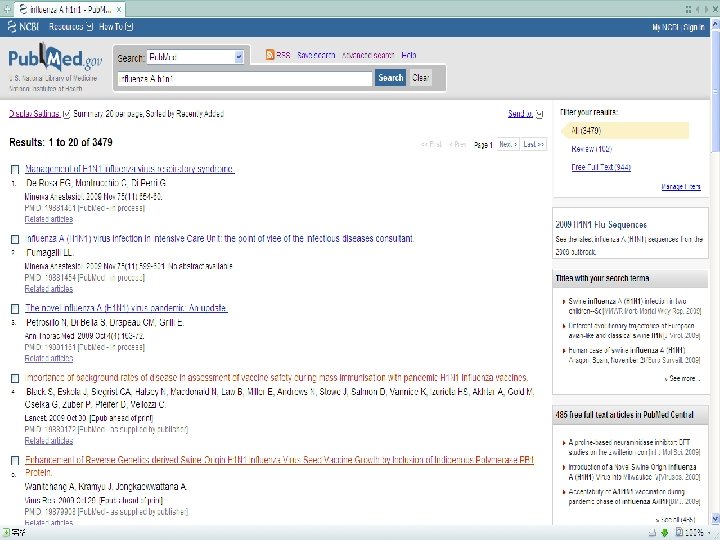Click the vertical scrollbar thumb

715,90
